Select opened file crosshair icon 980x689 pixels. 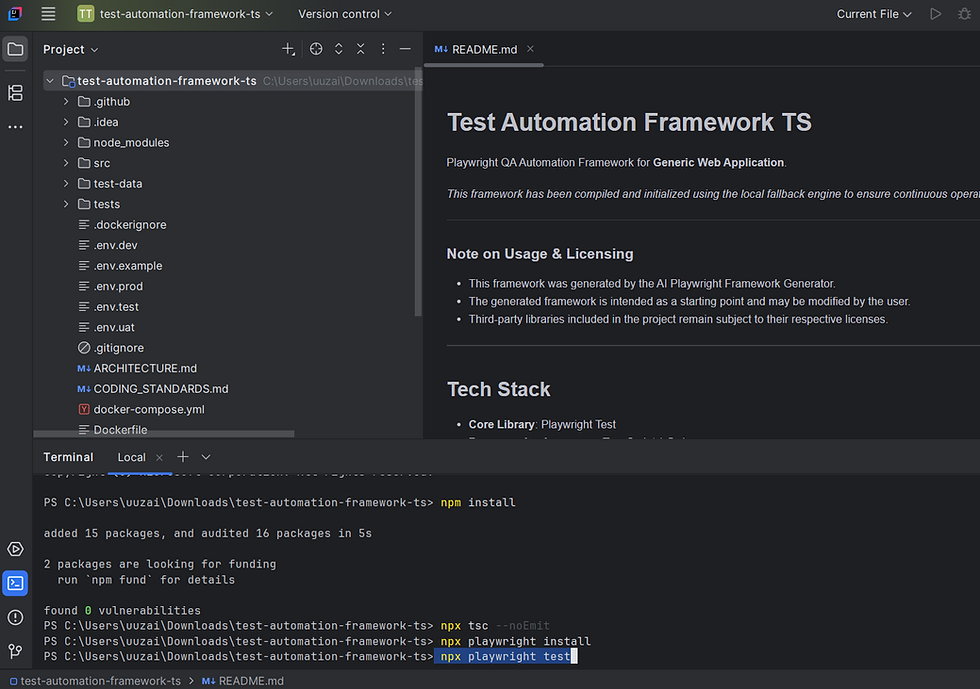click(x=316, y=49)
